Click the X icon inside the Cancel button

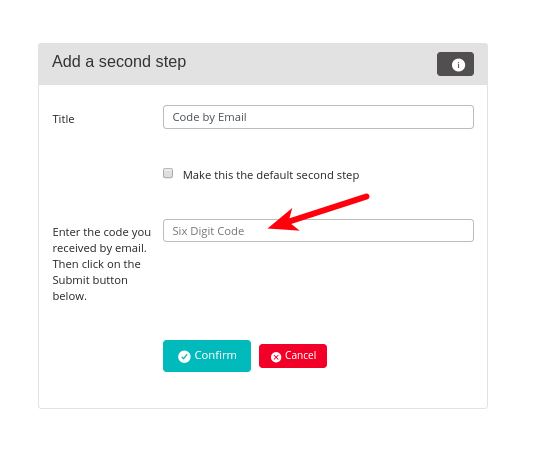[x=276, y=357]
